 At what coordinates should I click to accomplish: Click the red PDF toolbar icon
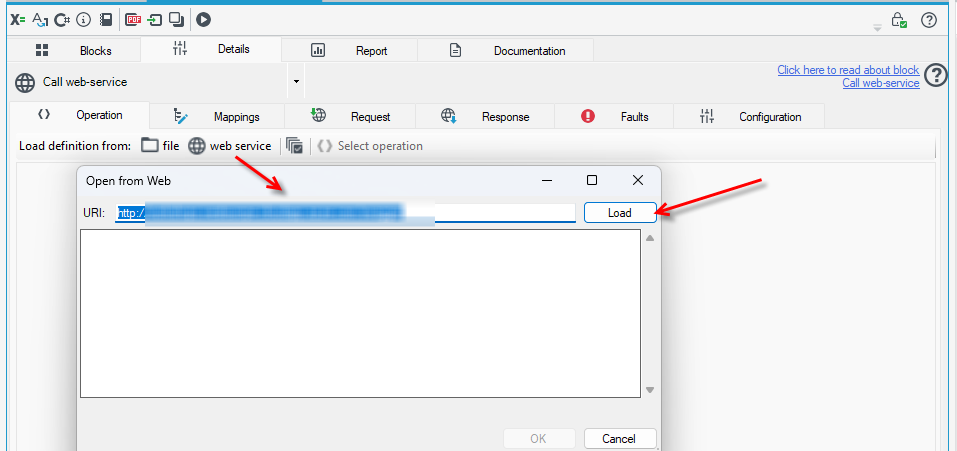pyautogui.click(x=133, y=20)
